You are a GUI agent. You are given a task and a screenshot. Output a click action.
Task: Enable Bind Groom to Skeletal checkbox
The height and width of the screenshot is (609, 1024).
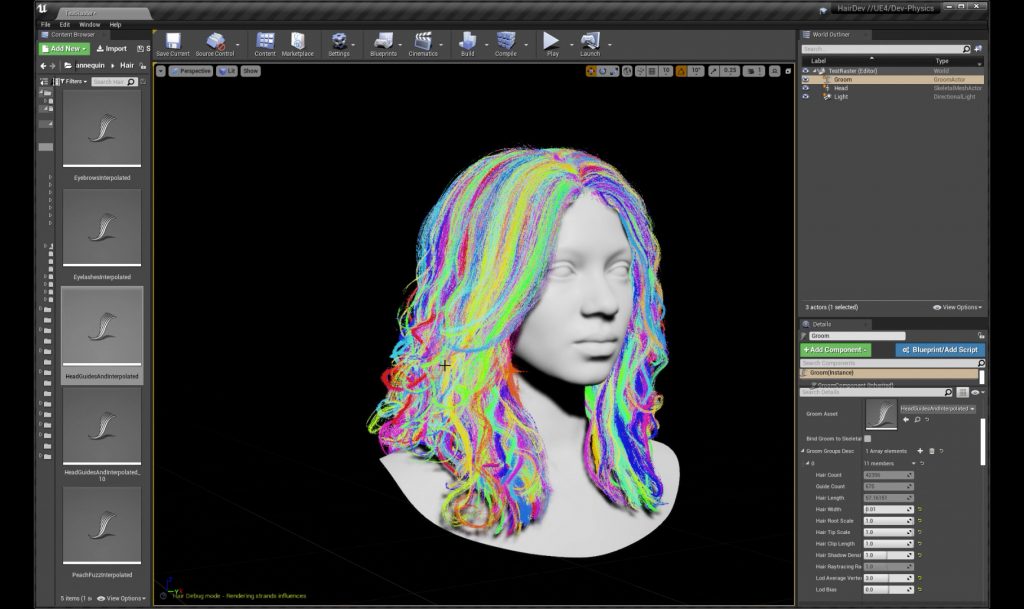click(867, 438)
